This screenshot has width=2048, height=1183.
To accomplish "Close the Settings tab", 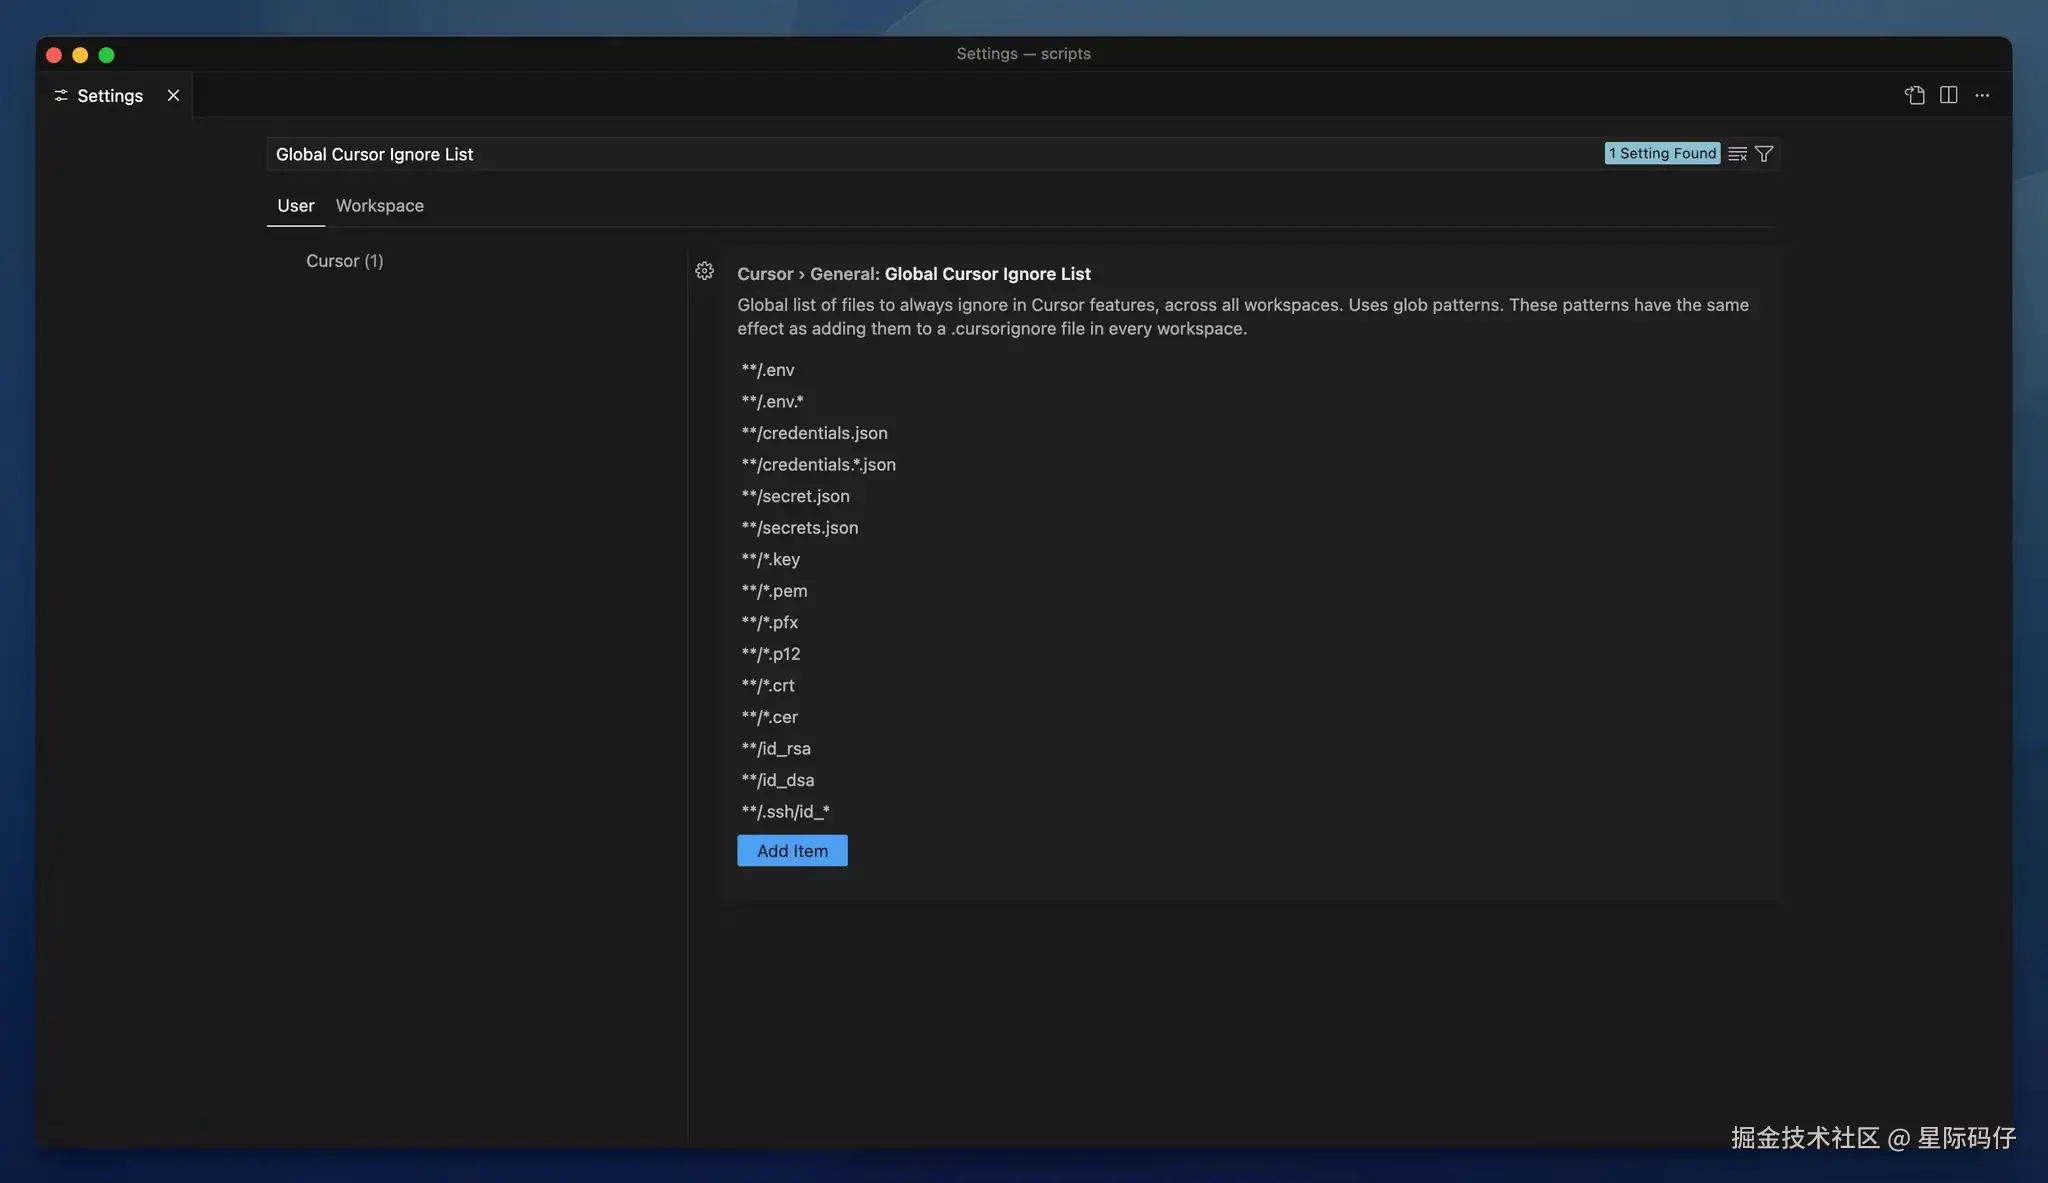I will (173, 95).
